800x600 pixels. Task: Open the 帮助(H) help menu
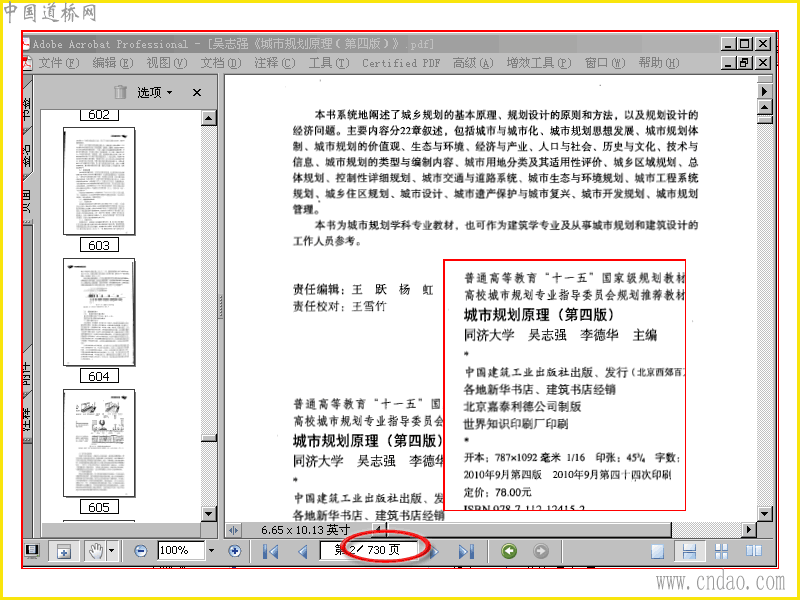pyautogui.click(x=659, y=63)
